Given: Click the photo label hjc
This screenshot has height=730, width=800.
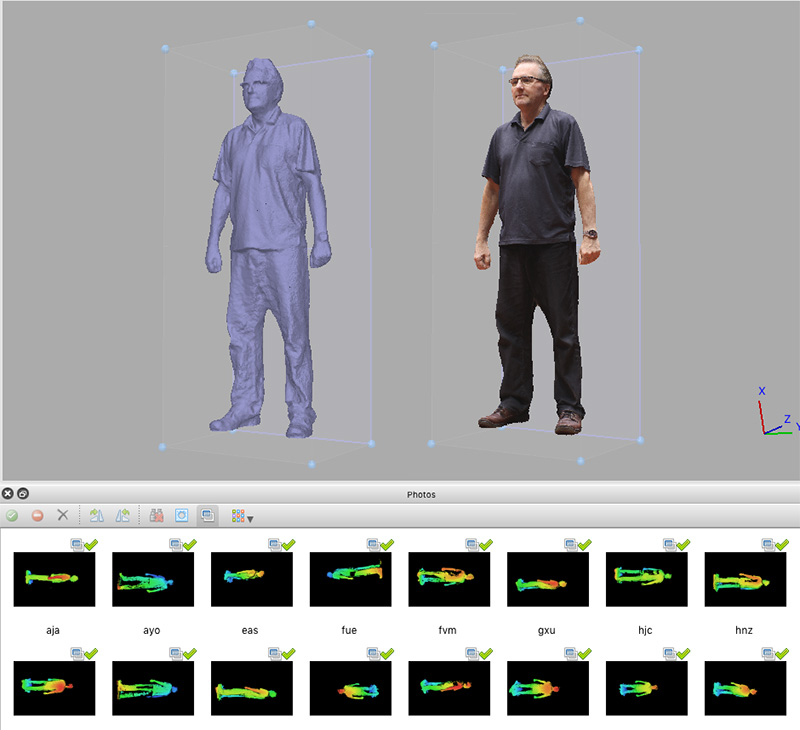Looking at the screenshot, I should click(x=645, y=631).
